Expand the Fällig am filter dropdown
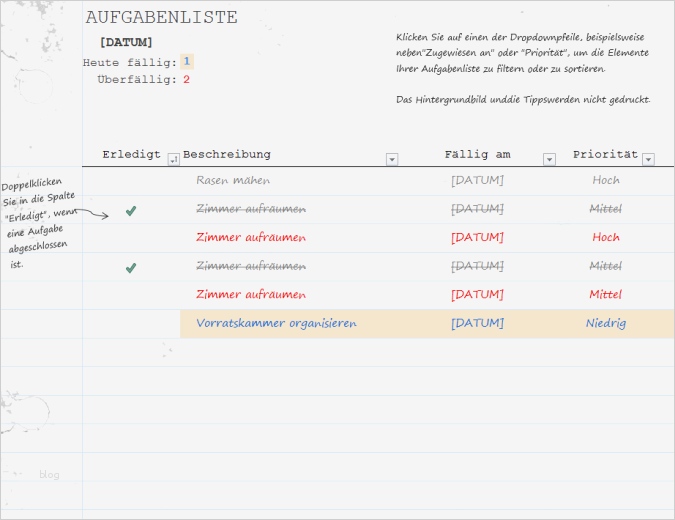675x520 pixels. coord(549,159)
